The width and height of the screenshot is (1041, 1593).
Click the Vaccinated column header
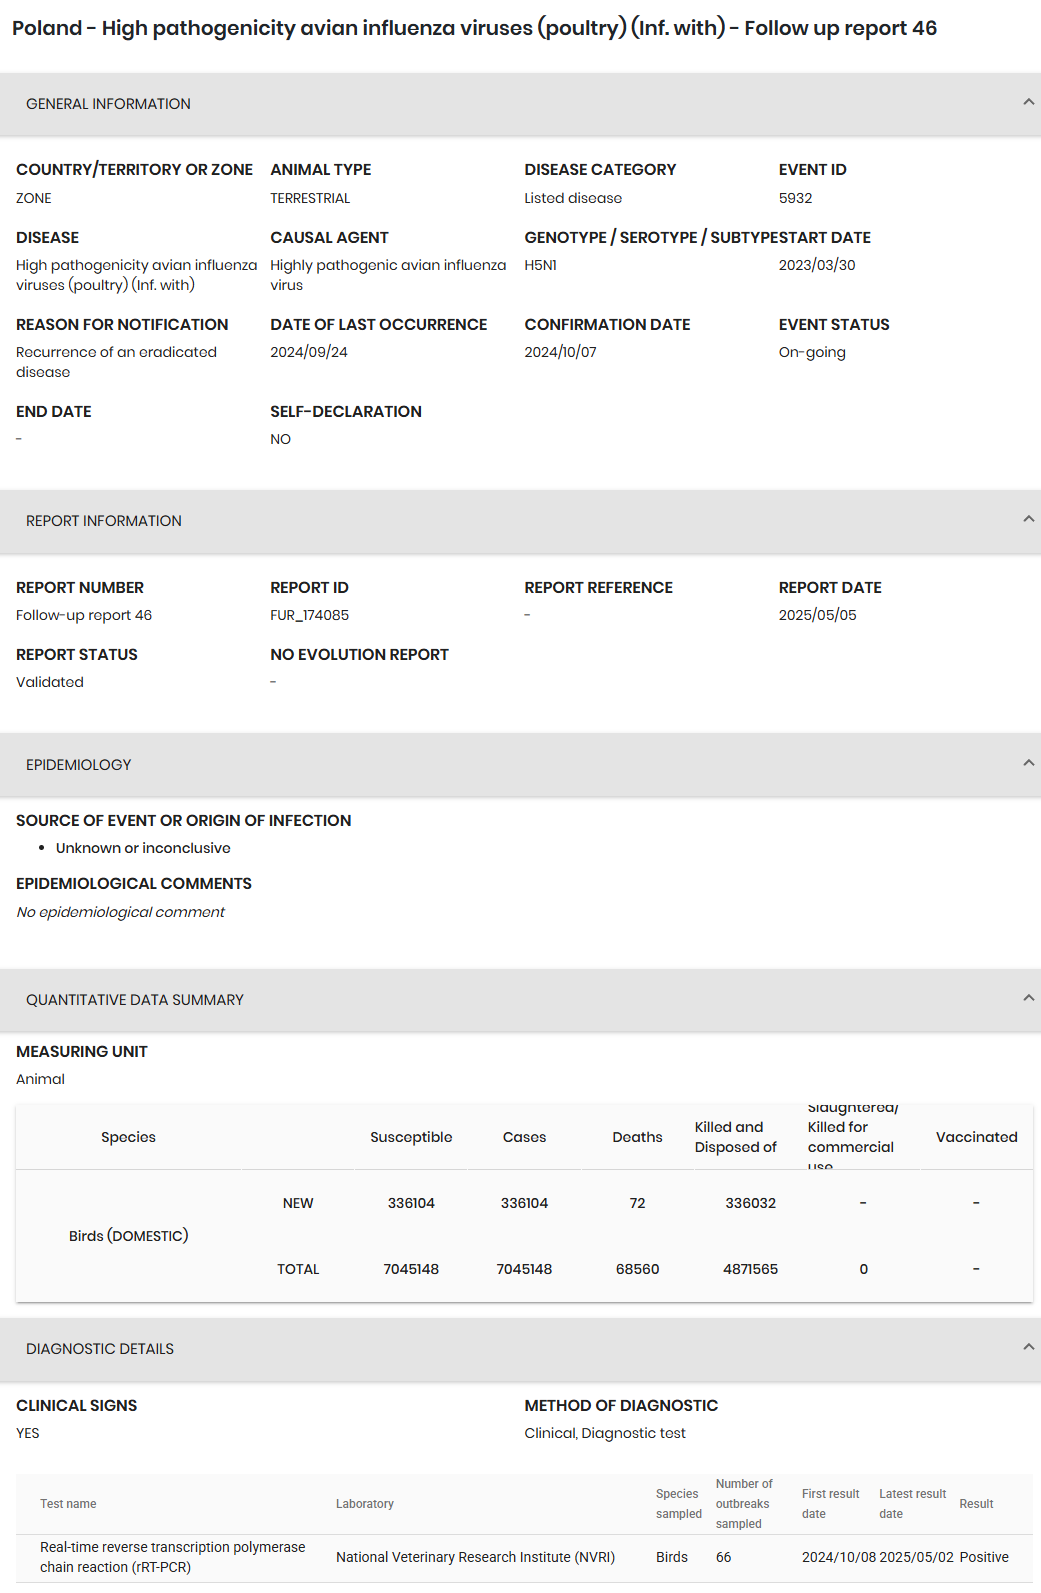(x=976, y=1137)
